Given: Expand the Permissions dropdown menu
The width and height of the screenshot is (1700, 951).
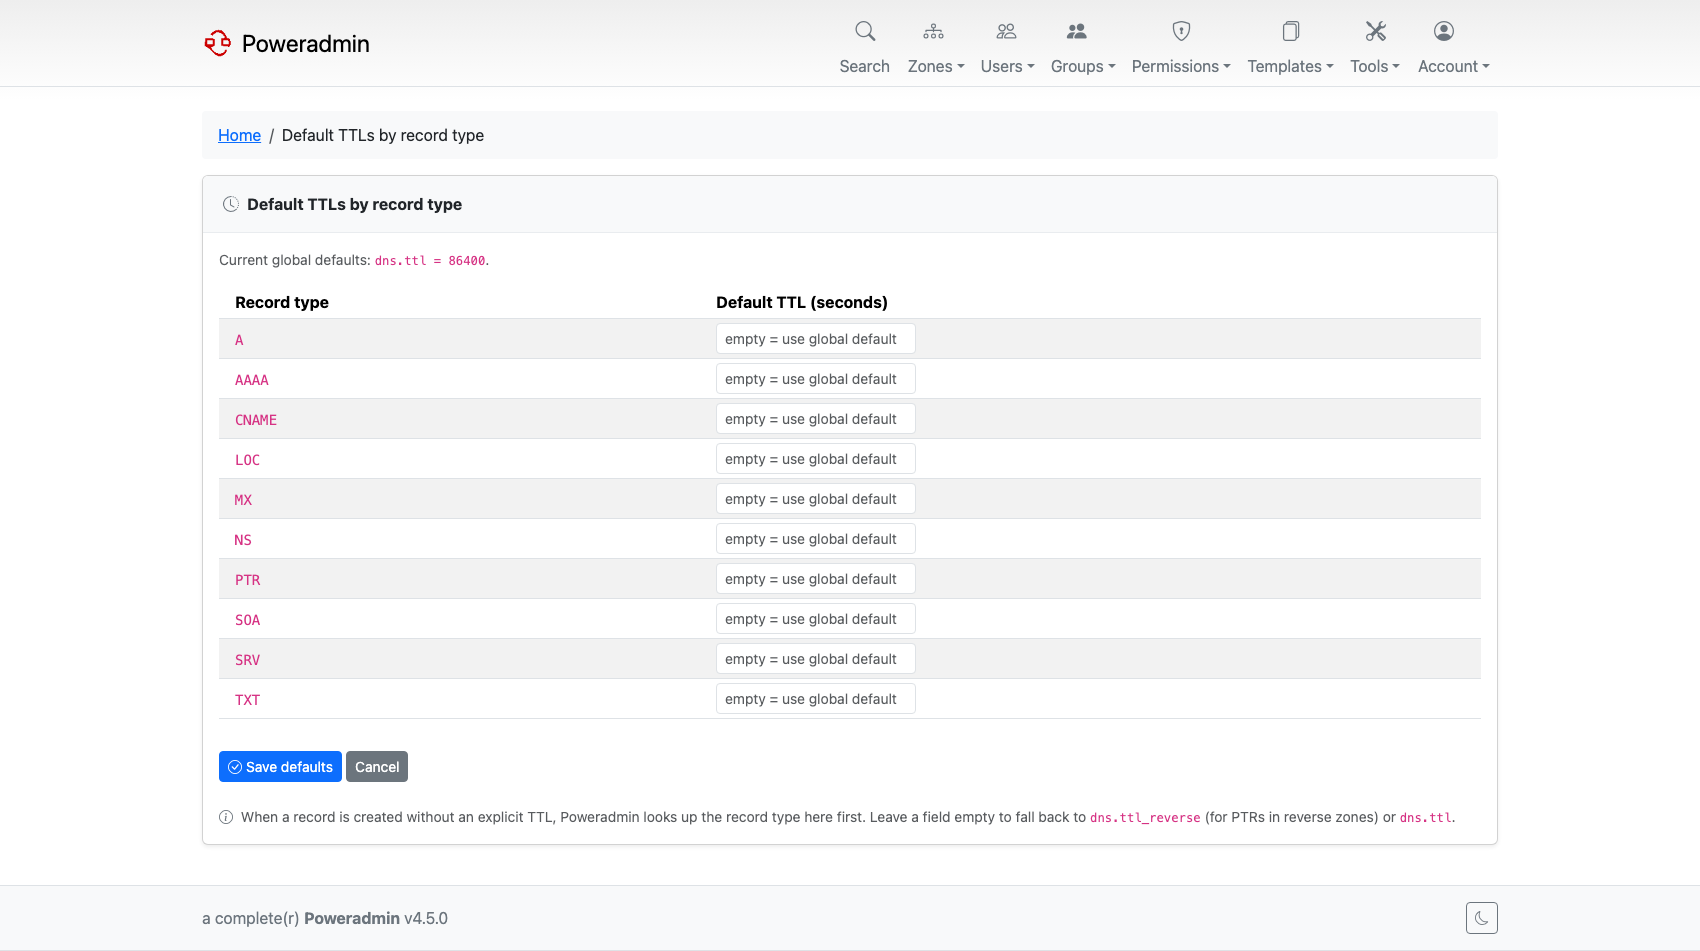Looking at the screenshot, I should point(1181,66).
